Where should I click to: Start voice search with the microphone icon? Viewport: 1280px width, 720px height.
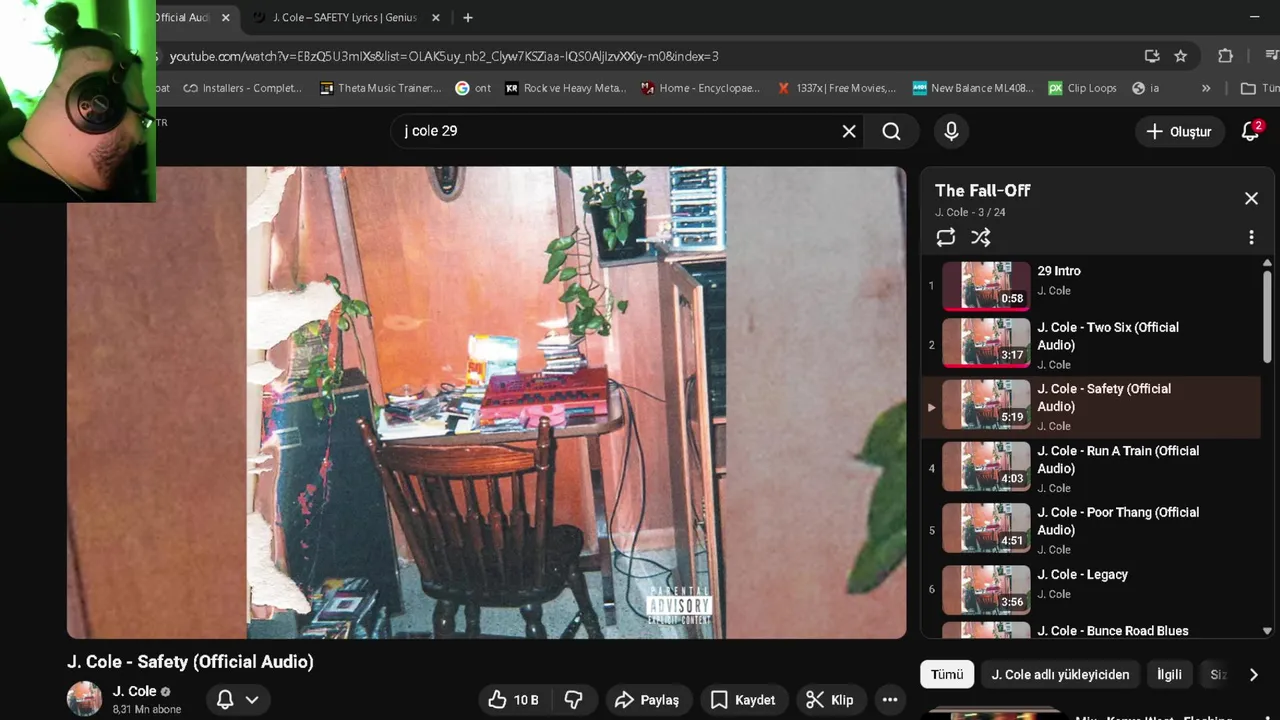(951, 131)
